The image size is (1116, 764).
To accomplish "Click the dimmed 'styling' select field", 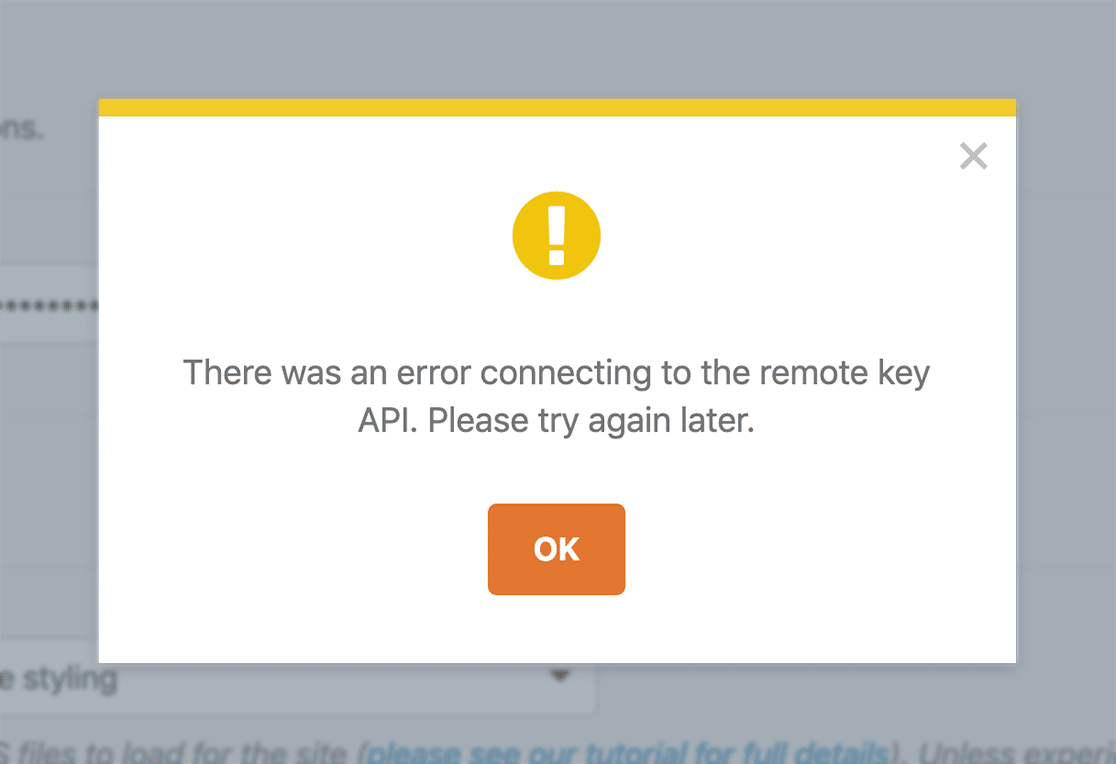I will point(298,679).
